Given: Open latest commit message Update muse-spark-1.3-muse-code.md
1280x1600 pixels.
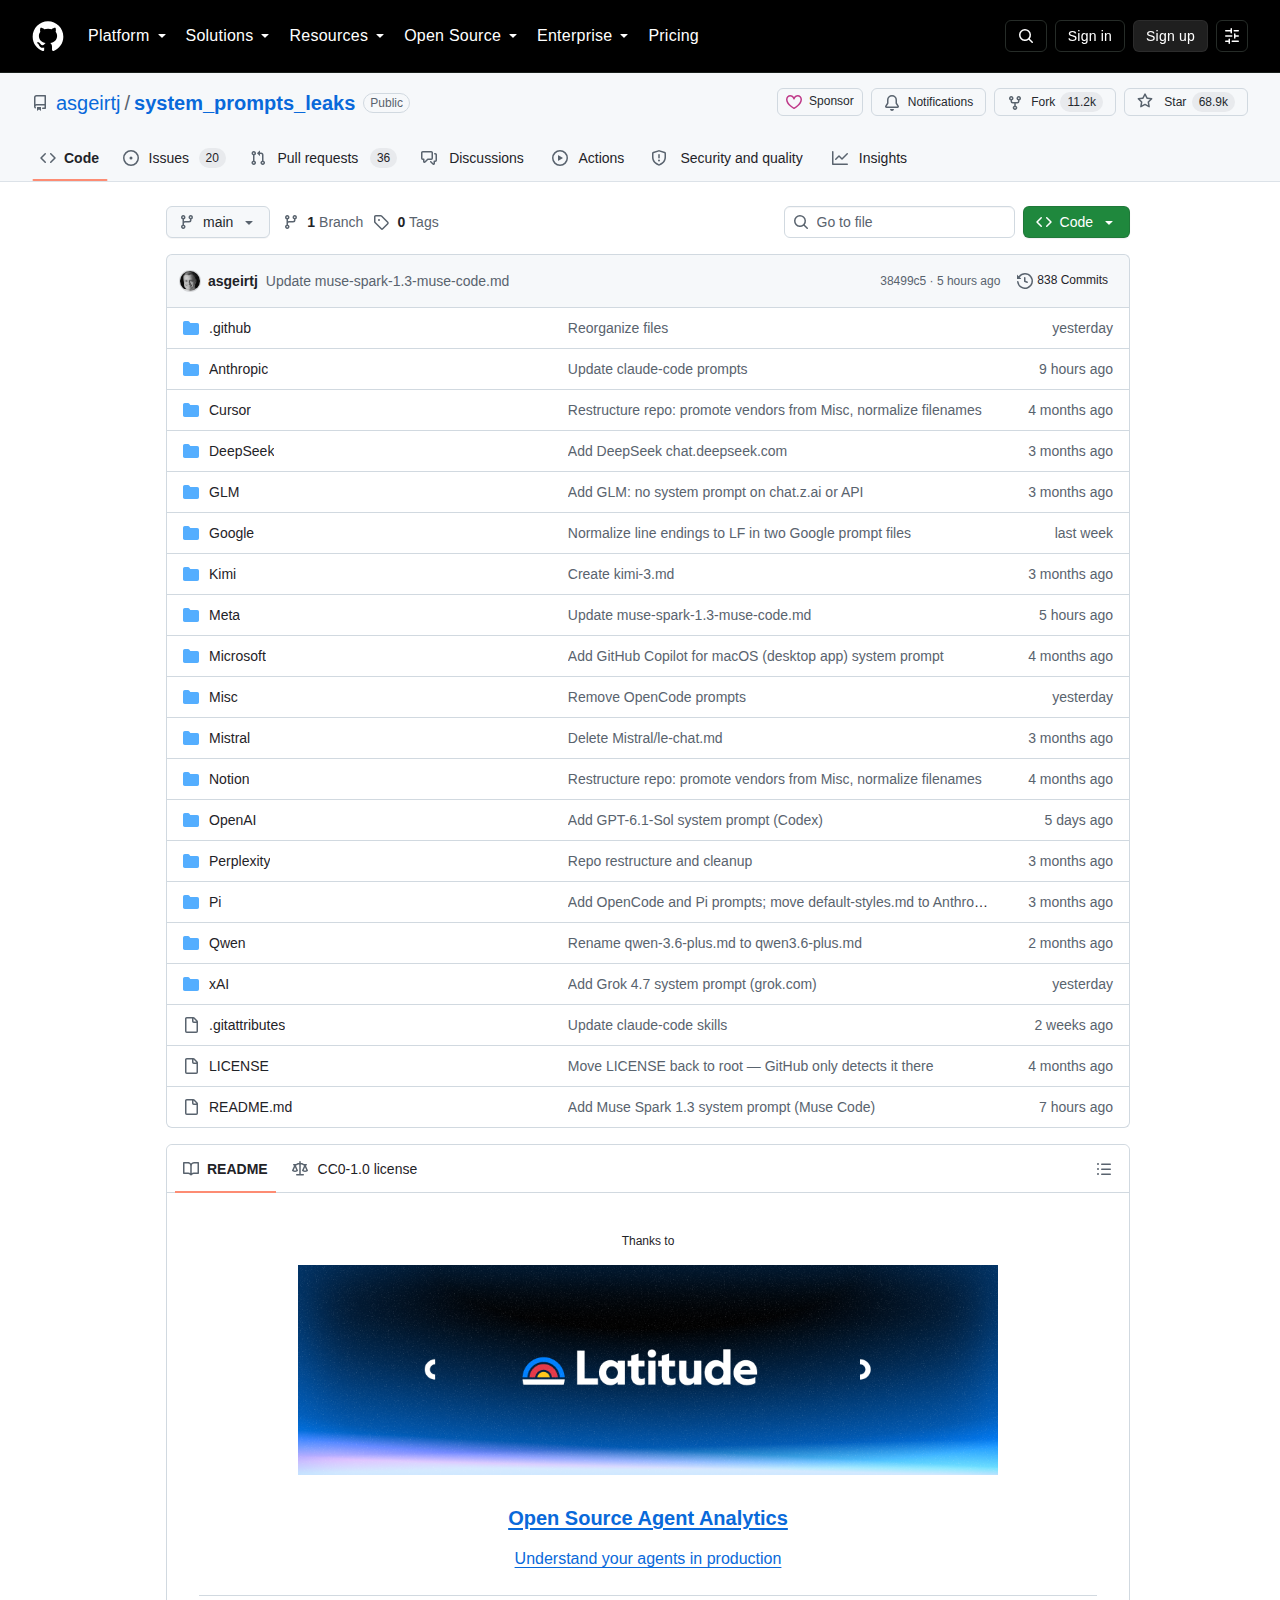Looking at the screenshot, I should click(x=387, y=281).
